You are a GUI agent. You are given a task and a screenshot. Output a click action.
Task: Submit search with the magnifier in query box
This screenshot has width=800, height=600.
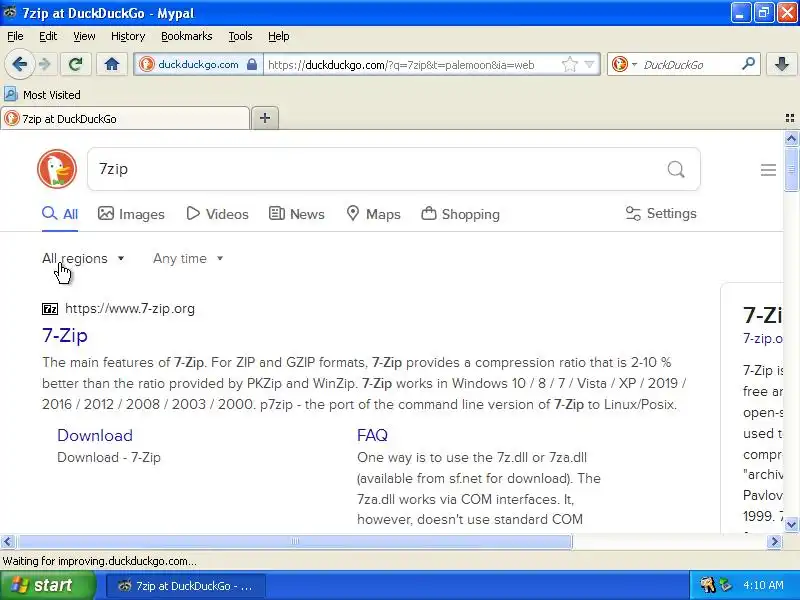[x=676, y=169]
